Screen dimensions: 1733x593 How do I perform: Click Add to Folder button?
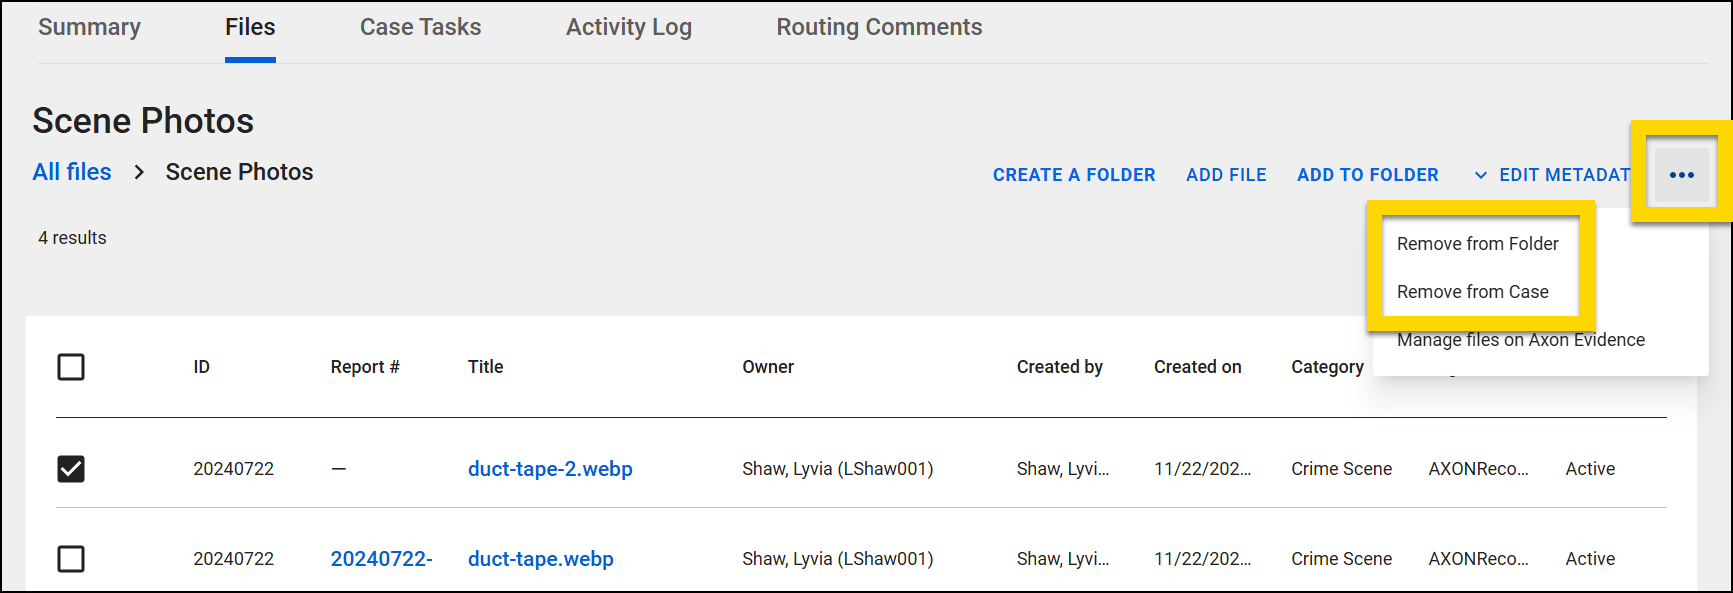coord(1367,175)
